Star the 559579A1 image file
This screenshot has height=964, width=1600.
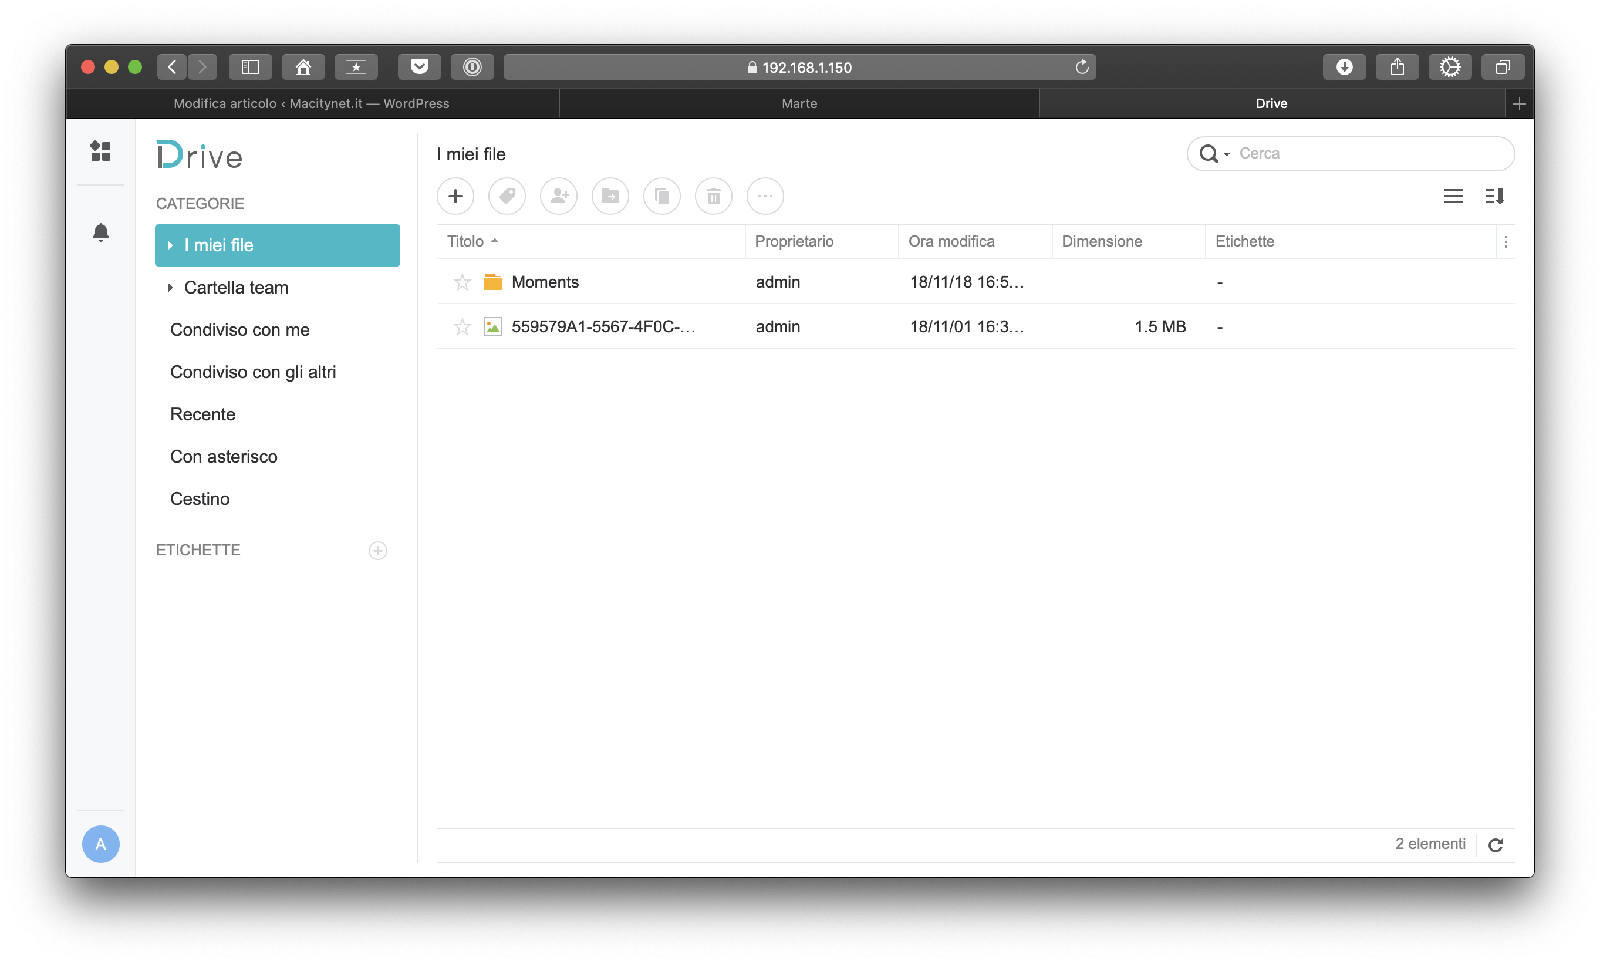(462, 327)
